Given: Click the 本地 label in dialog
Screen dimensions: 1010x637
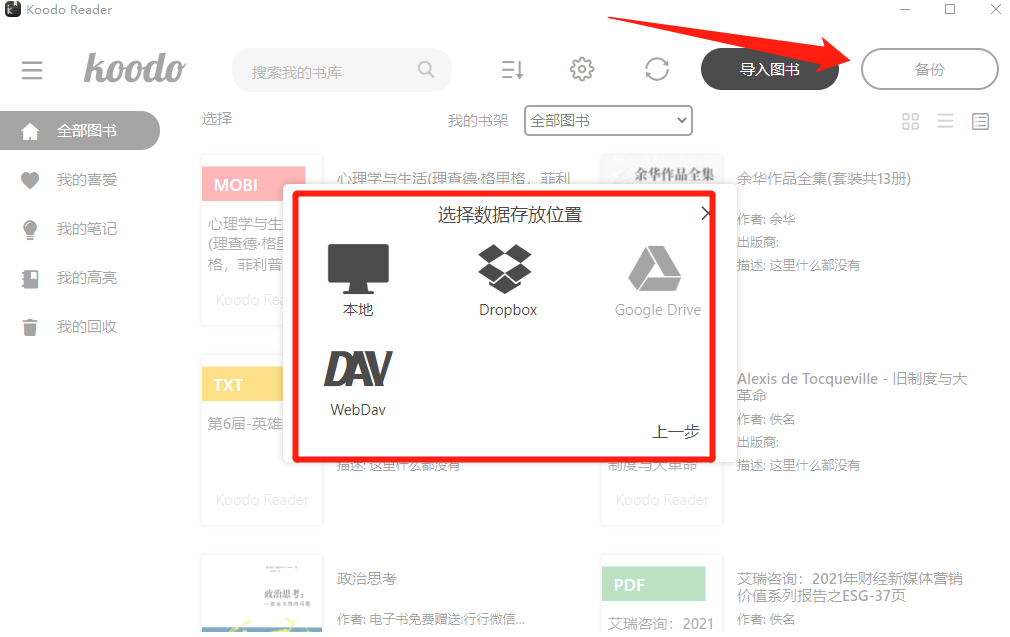Looking at the screenshot, I should [x=358, y=310].
